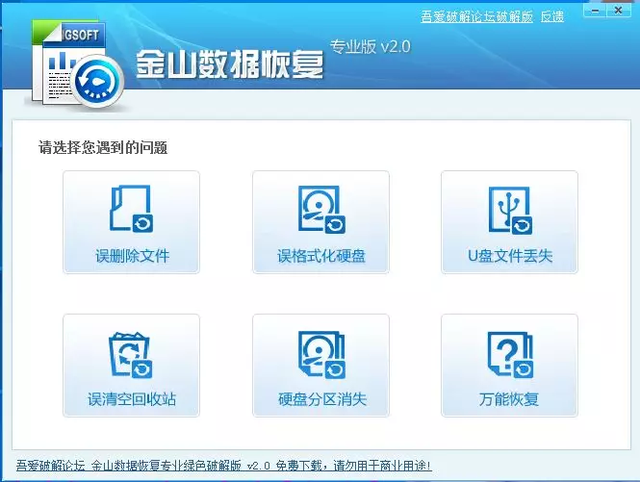Click the 金山数据恢复 app logo icon

pyautogui.click(x=77, y=64)
